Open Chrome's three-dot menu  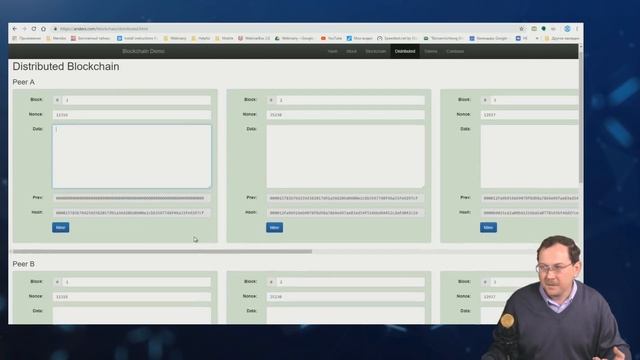point(577,29)
